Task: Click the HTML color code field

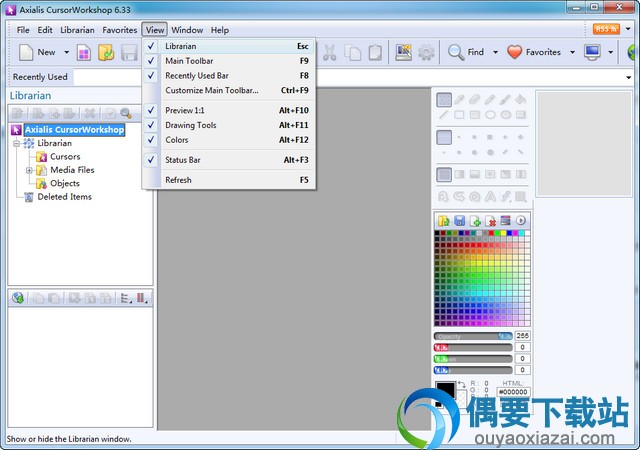Action: tap(513, 392)
